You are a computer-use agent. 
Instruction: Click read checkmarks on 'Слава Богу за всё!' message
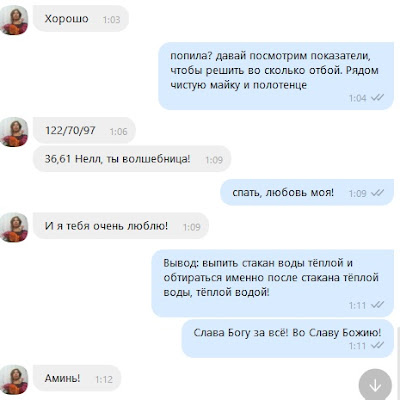pyautogui.click(x=377, y=345)
